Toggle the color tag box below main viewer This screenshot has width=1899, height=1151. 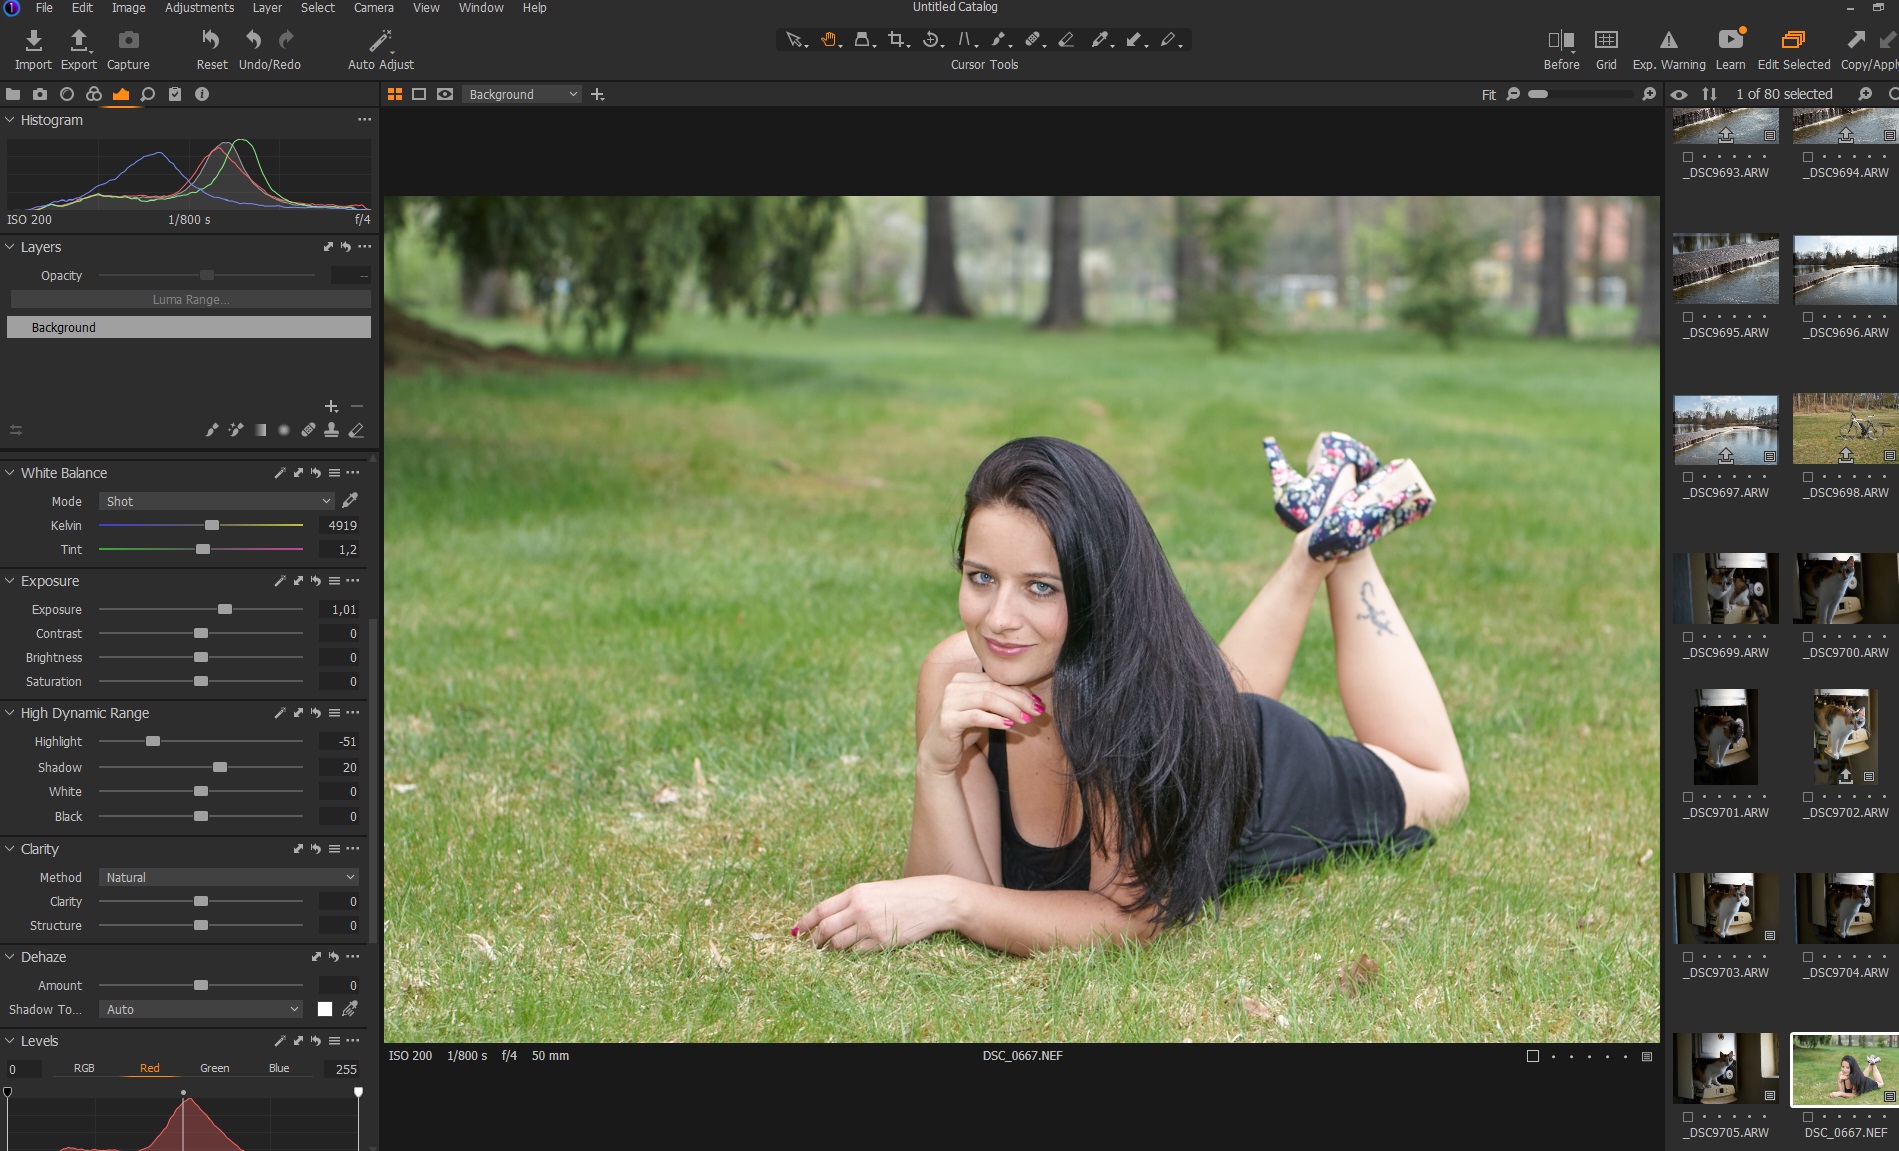pos(1532,1057)
